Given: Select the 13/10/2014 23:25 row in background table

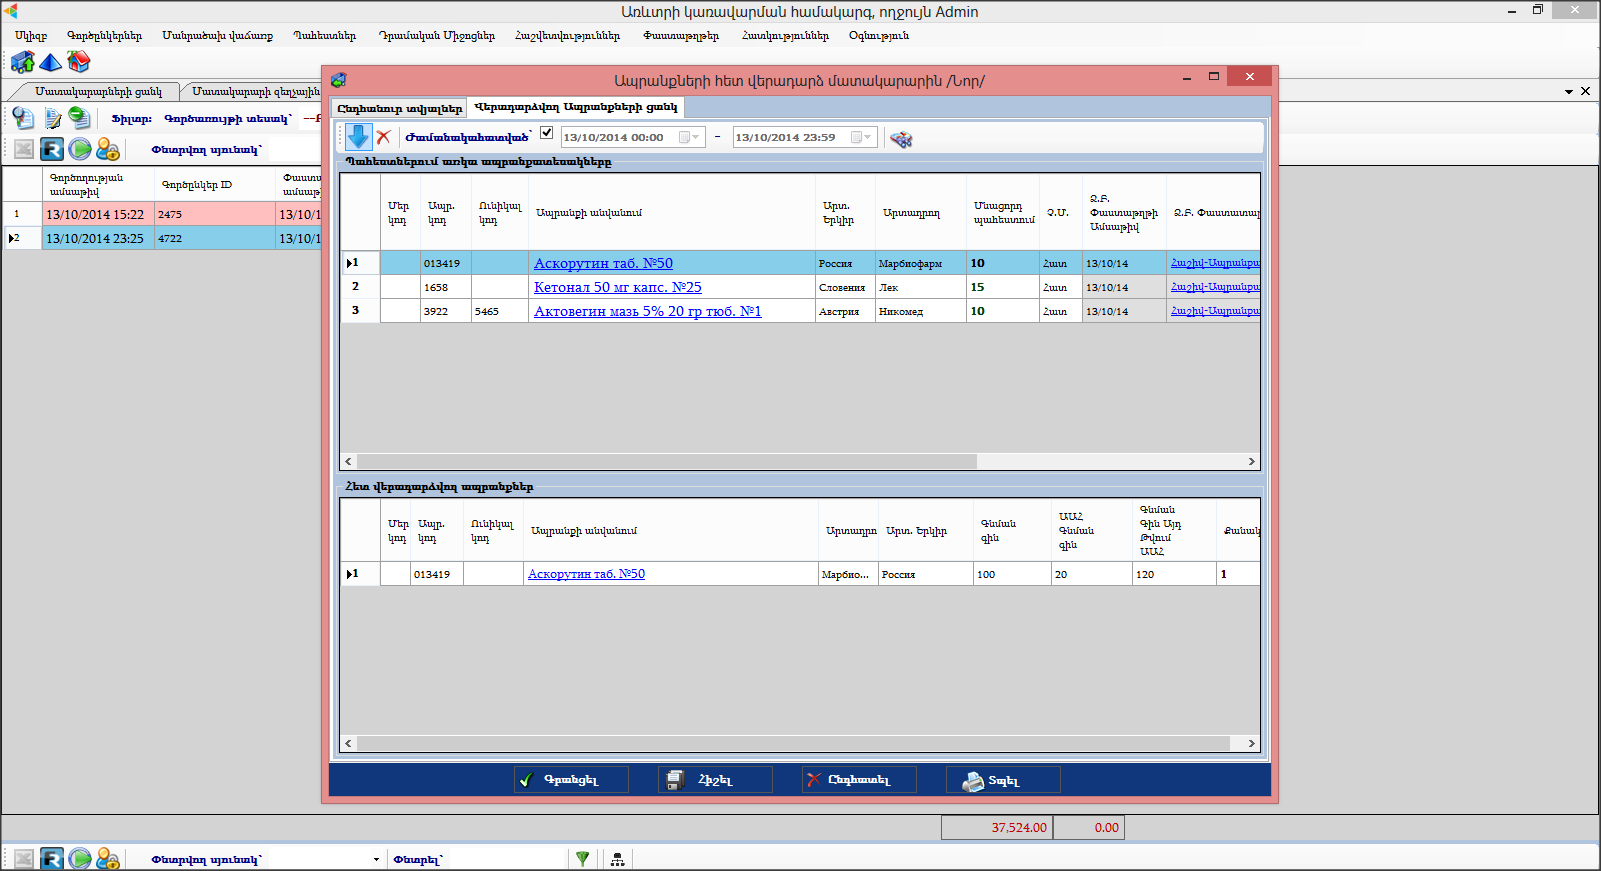Looking at the screenshot, I should tap(160, 238).
